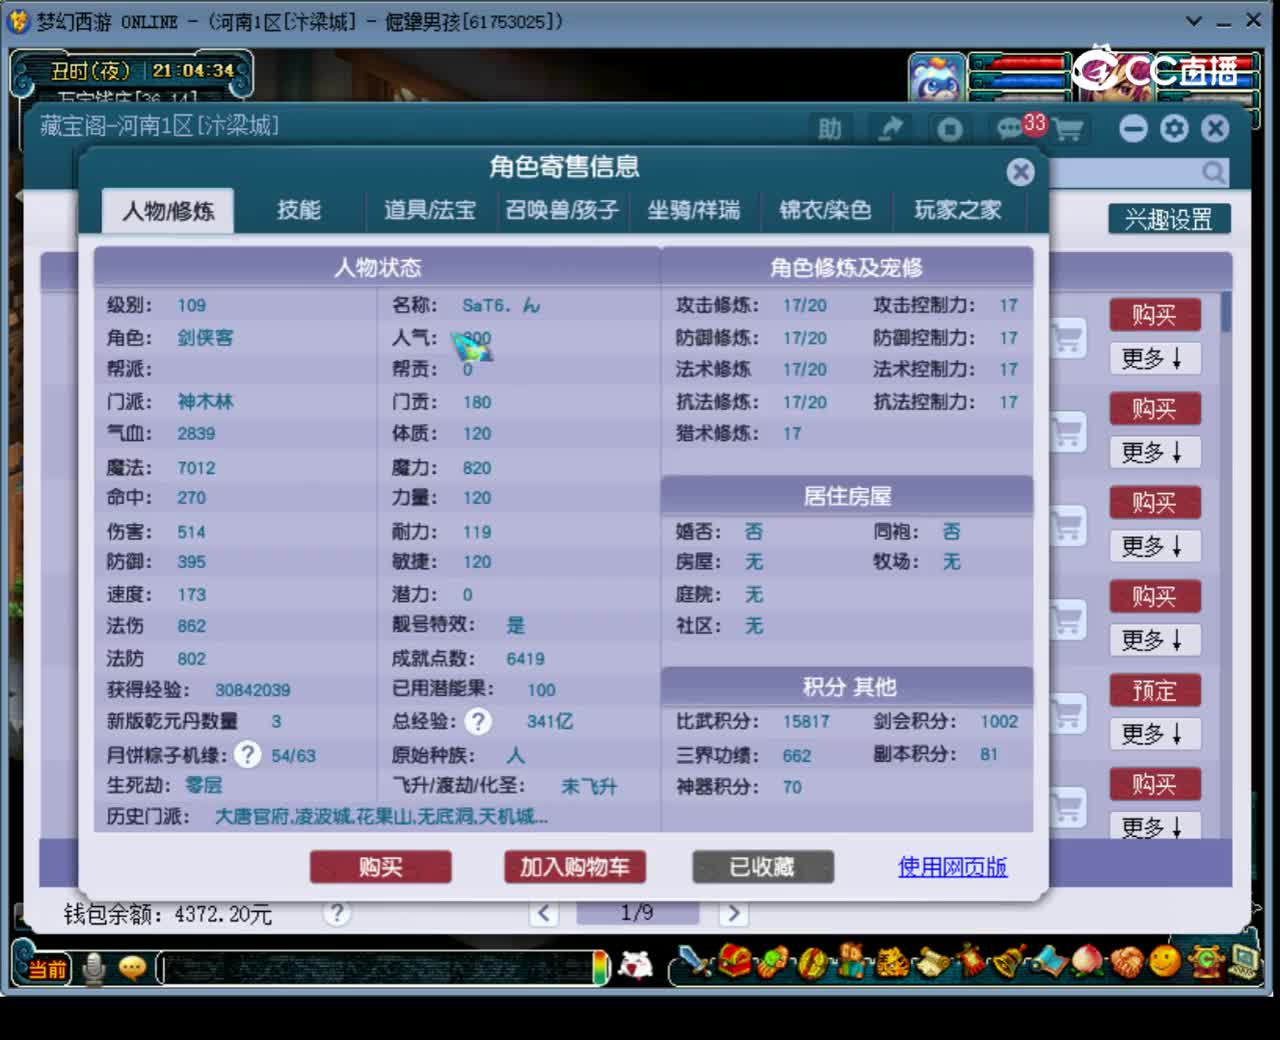The image size is (1280, 1040).
Task: Switch to the 玩家之家 tab
Action: tap(957, 210)
